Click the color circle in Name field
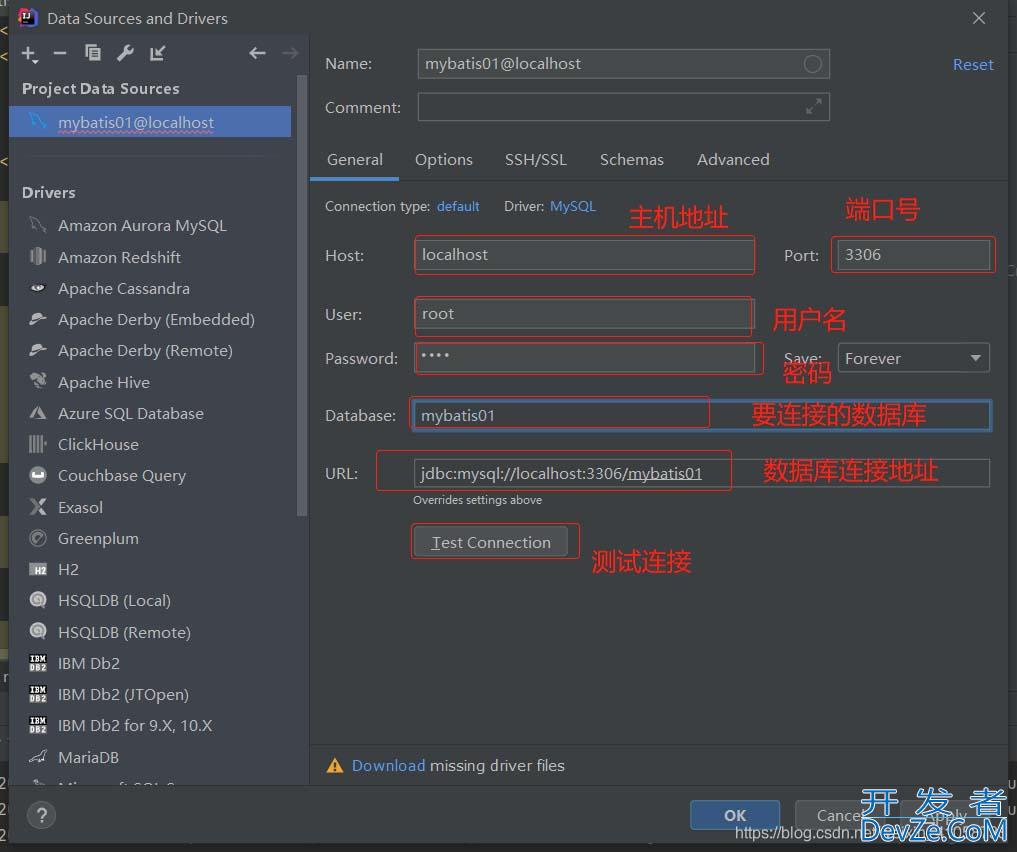The image size is (1017, 852). pos(813,64)
